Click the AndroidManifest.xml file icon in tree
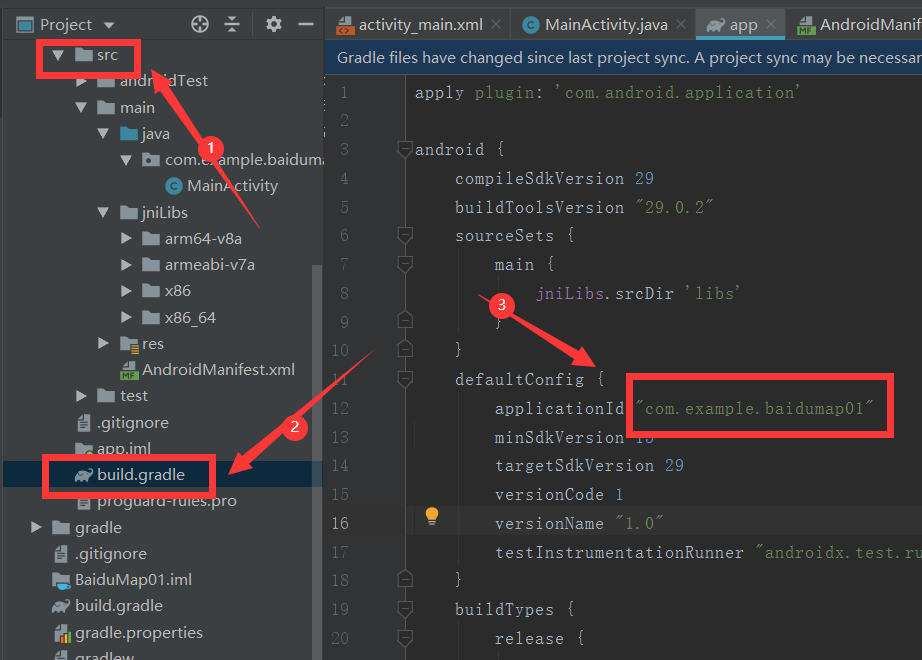 (x=129, y=370)
